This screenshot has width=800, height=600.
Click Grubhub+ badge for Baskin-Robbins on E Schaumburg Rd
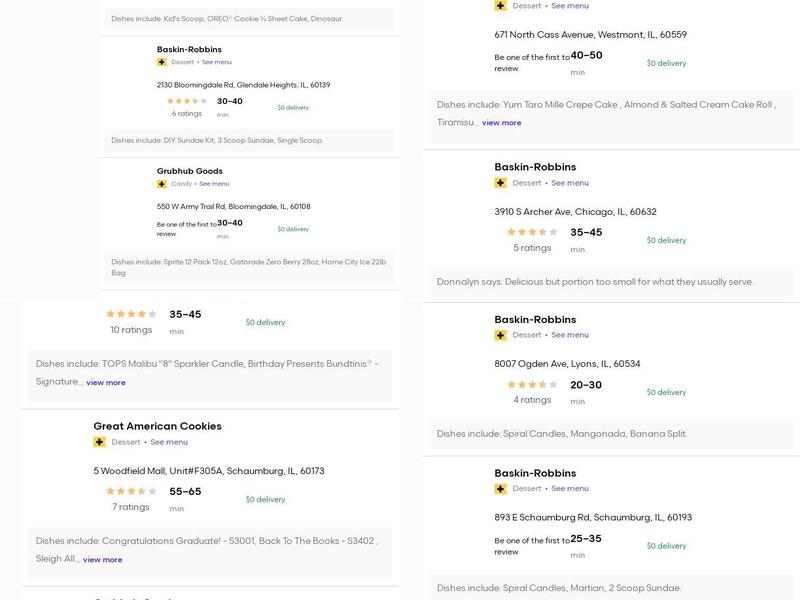click(x=500, y=489)
